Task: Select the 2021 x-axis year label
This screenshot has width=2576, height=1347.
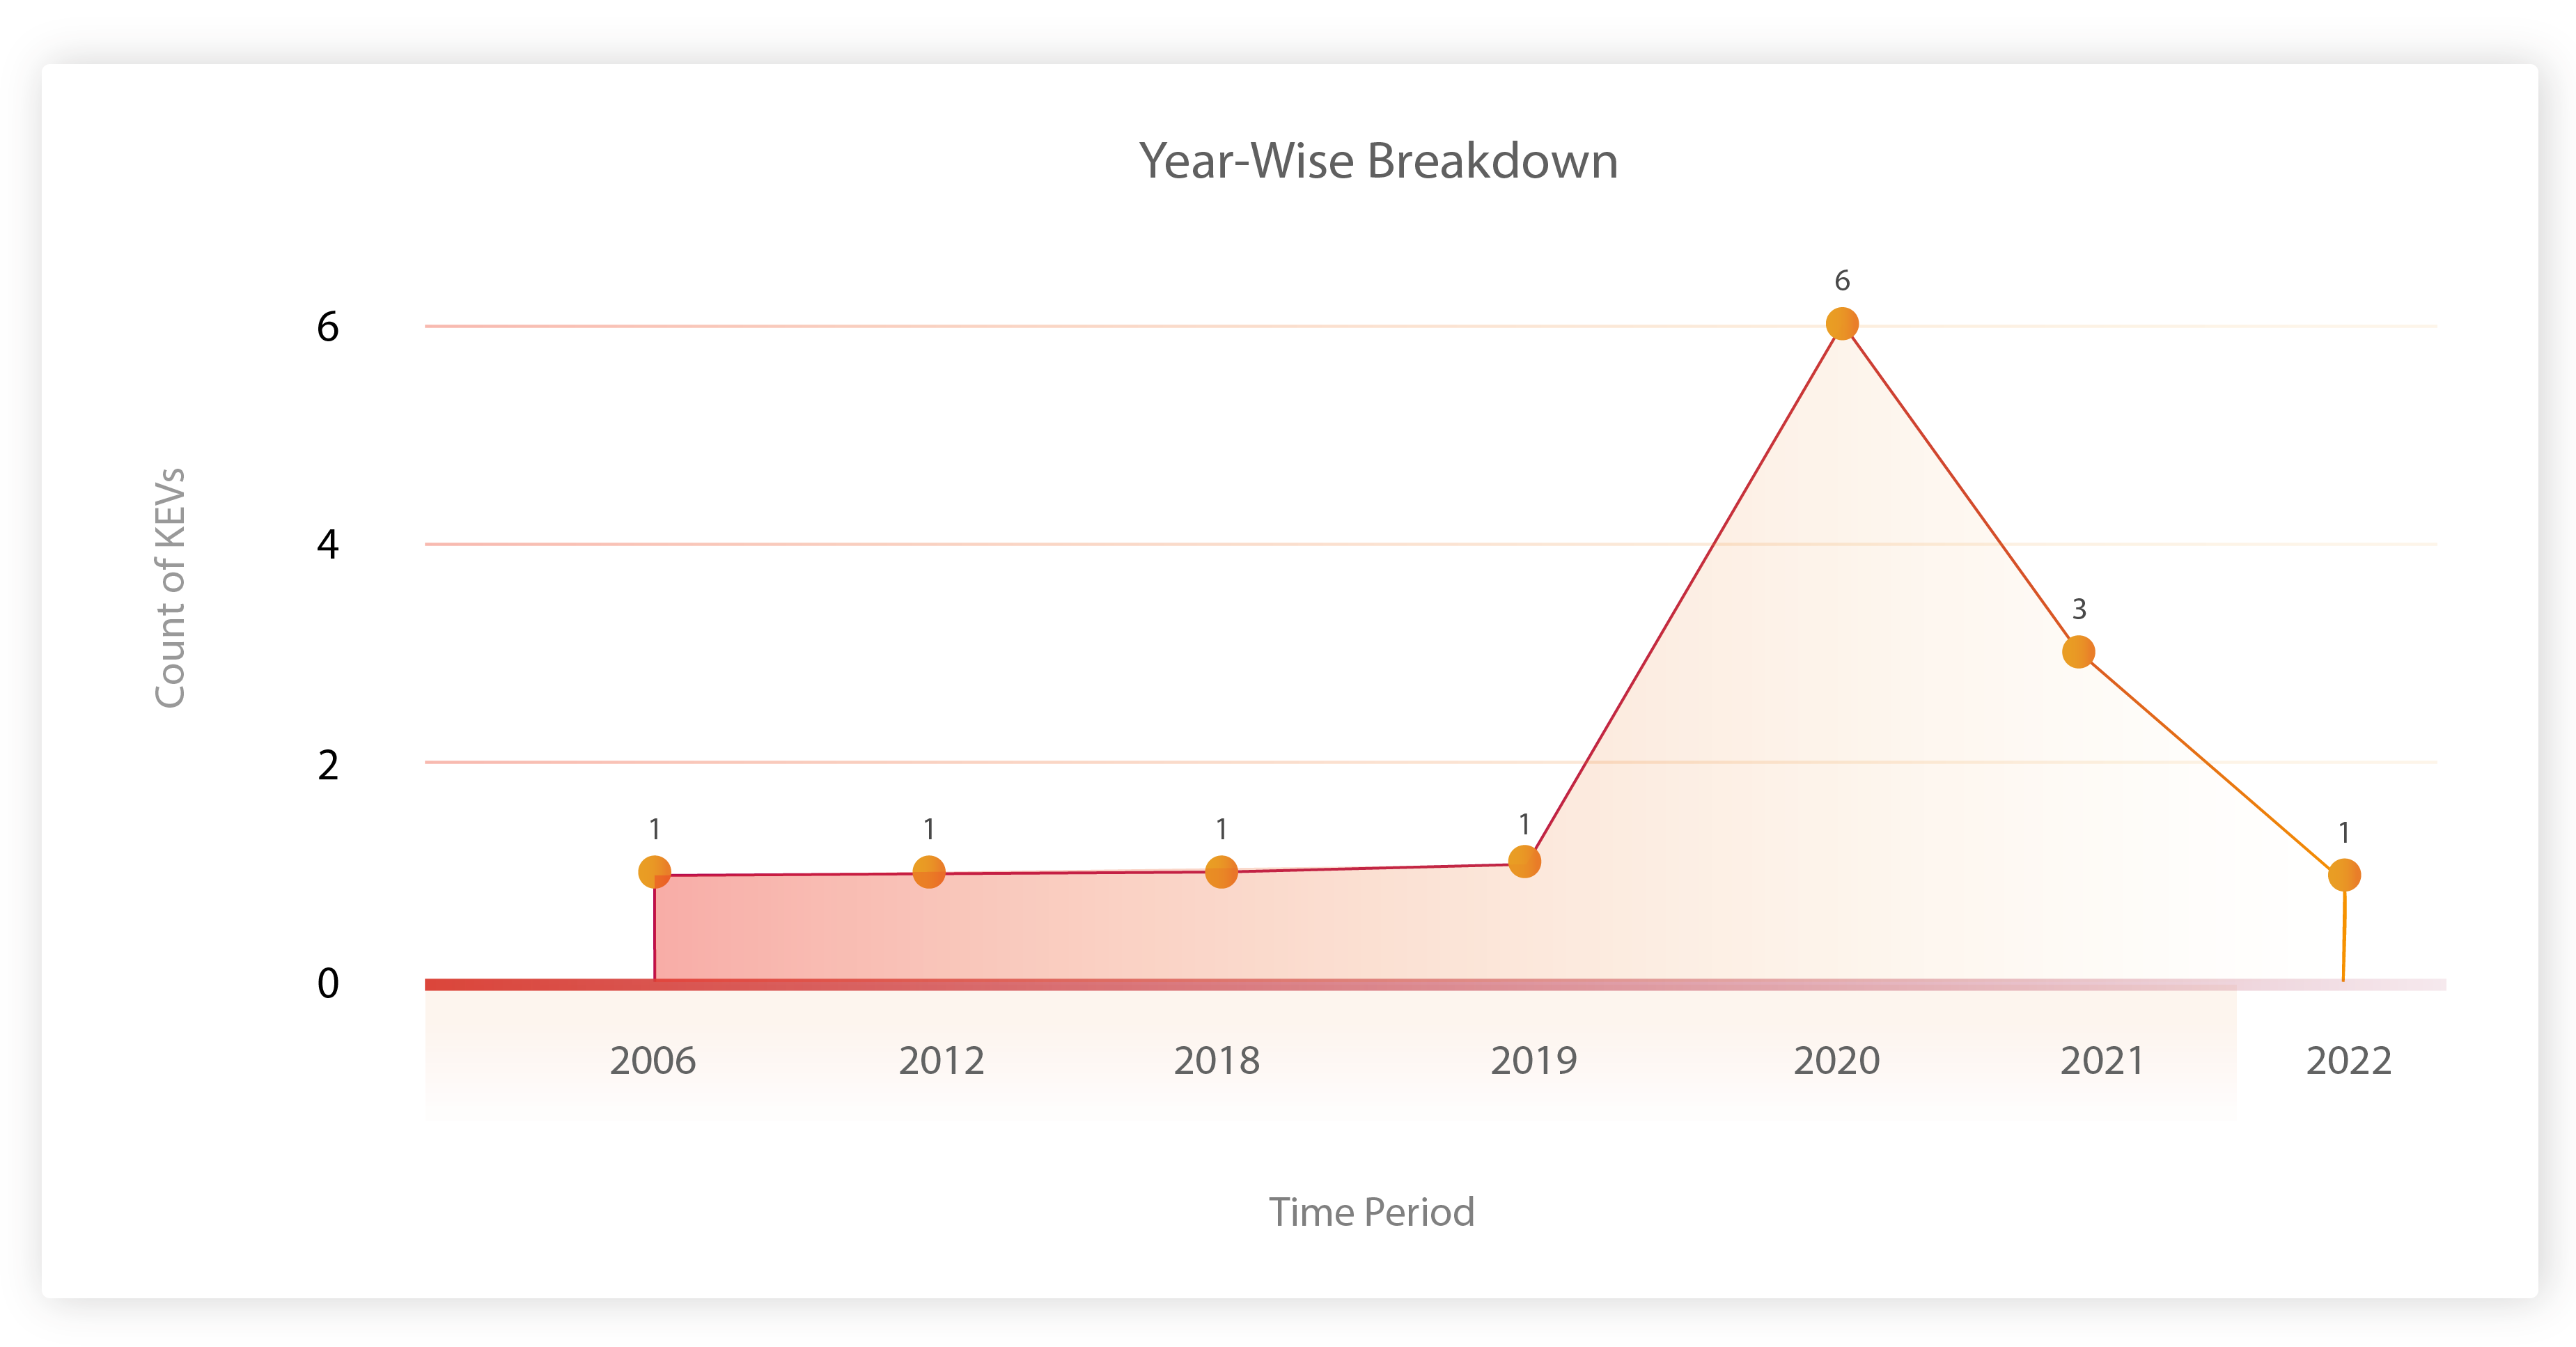Action: click(x=2102, y=1061)
